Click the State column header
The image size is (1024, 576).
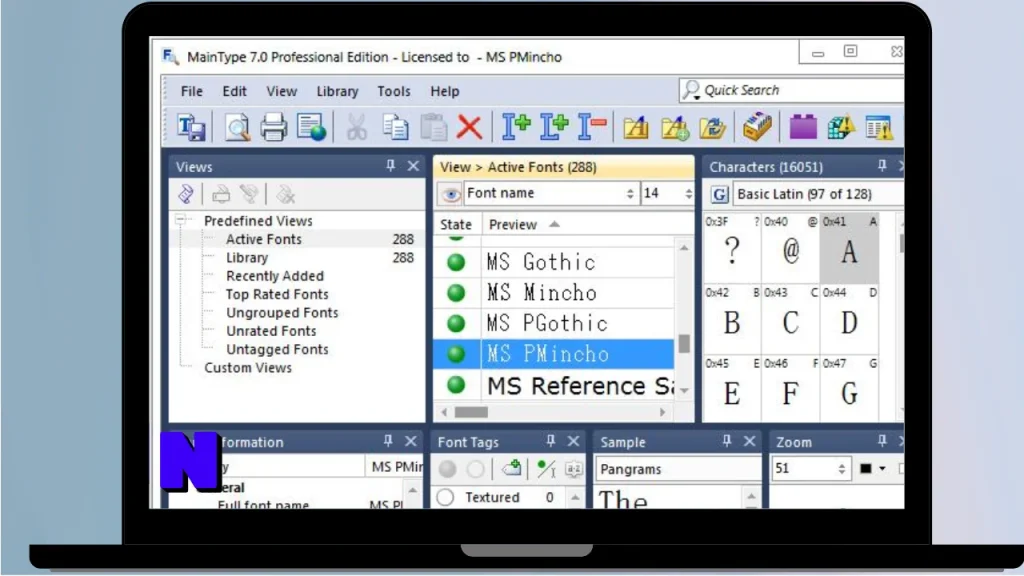[456, 225]
